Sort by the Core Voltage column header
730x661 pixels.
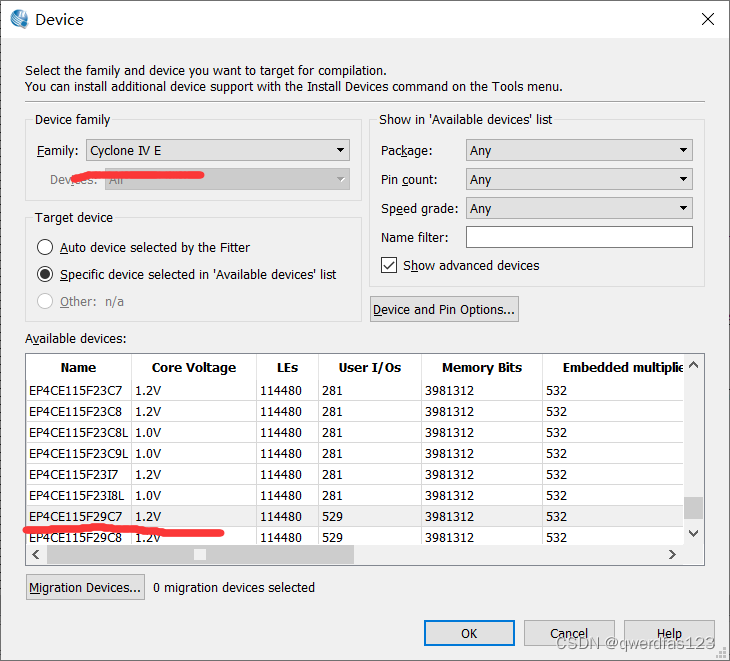[194, 367]
